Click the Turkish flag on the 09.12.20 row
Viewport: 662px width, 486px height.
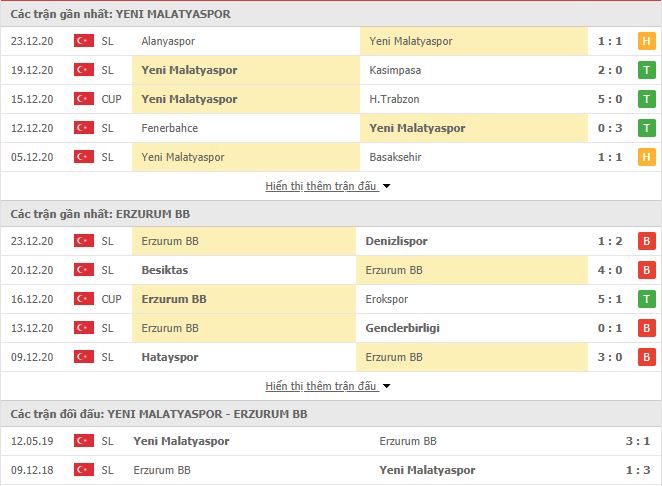pyautogui.click(x=84, y=356)
